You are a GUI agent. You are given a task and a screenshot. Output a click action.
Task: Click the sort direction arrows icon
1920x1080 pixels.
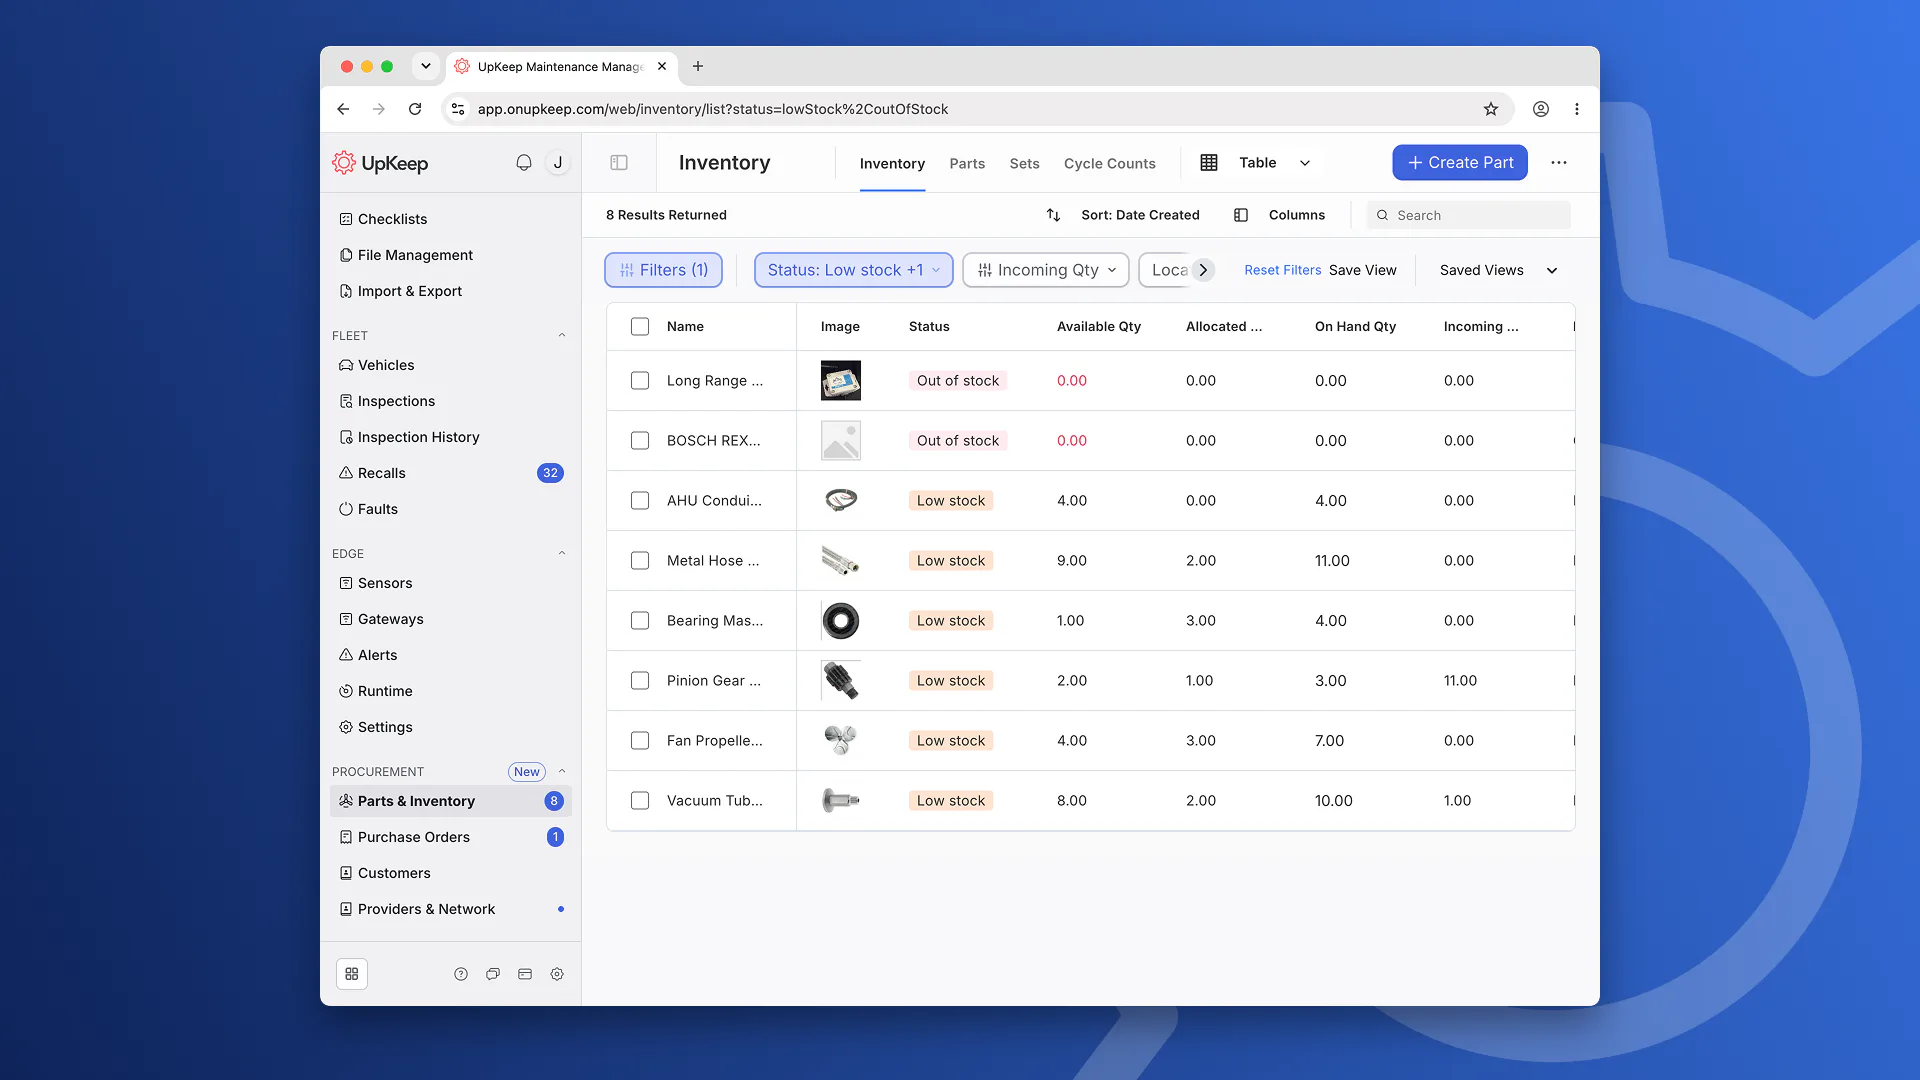1053,215
